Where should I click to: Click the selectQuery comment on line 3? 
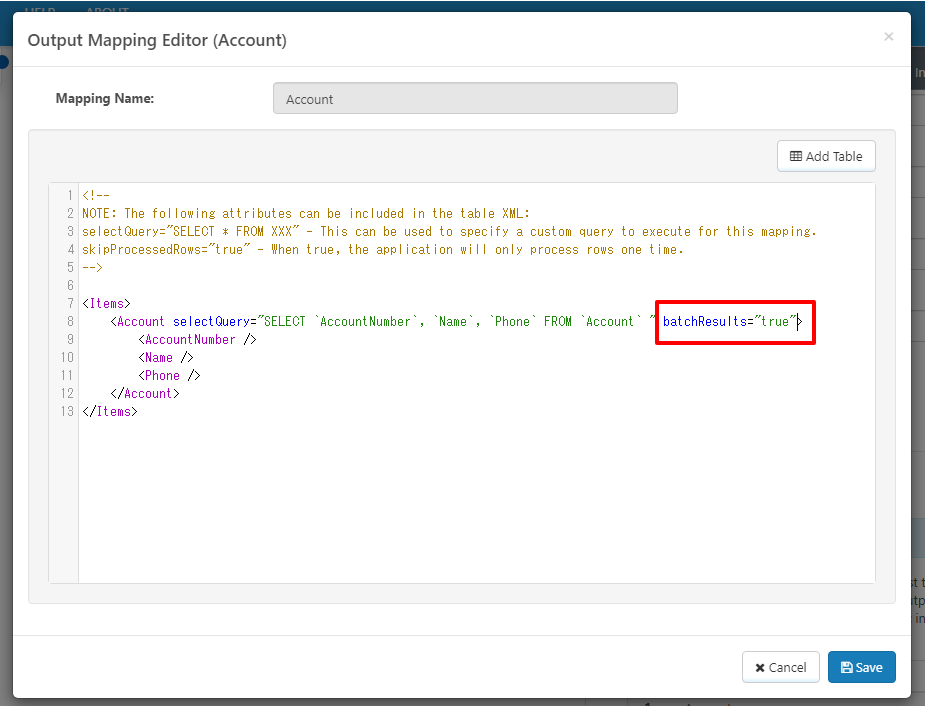[x=449, y=232]
